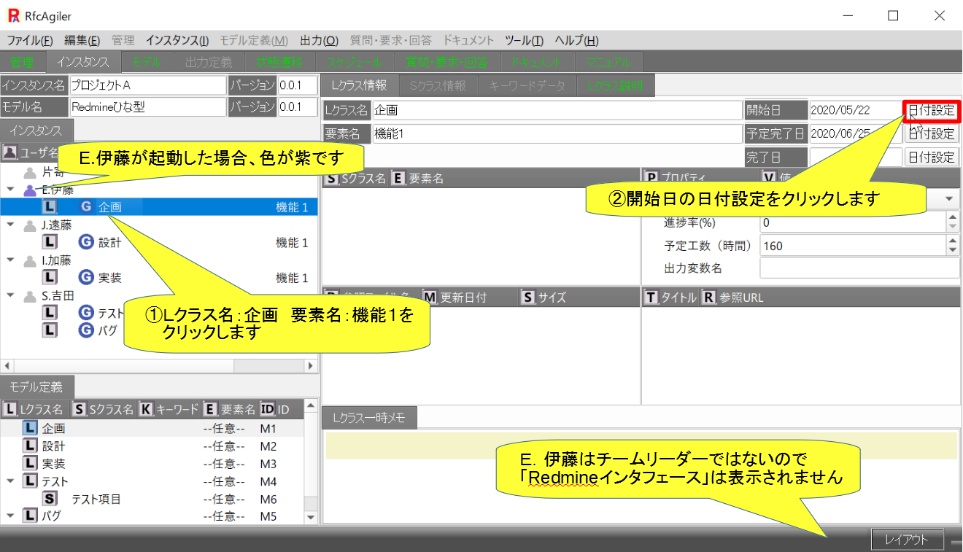Decrease 予定工数 with the down arrow
This screenshot has width=963, height=552.
pyautogui.click(x=953, y=251)
